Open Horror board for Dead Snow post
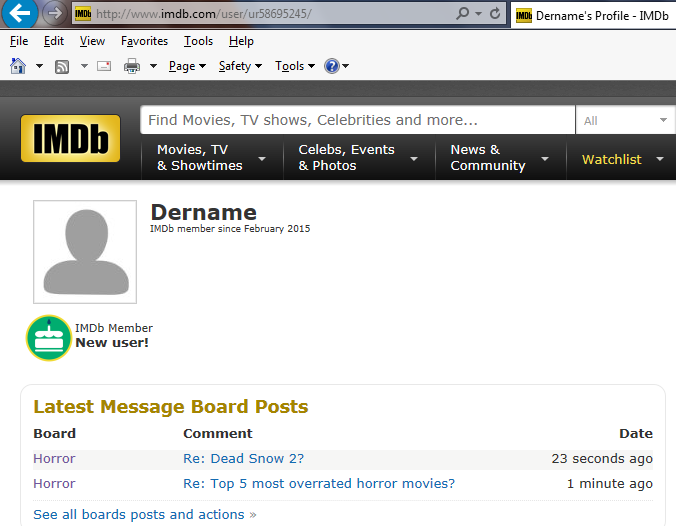Screen dimensions: 676x526 coord(54,458)
